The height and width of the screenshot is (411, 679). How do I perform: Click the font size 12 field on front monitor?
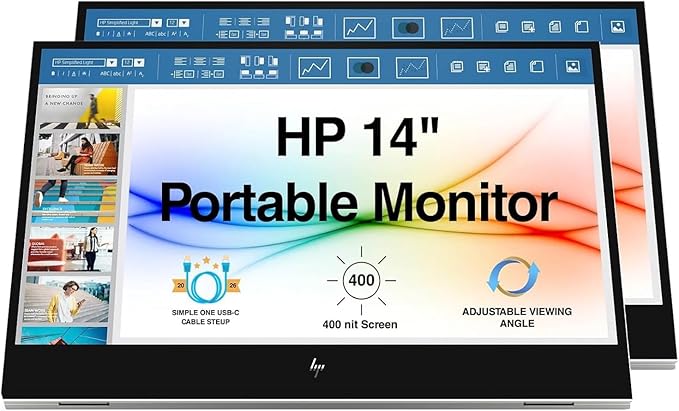pyautogui.click(x=127, y=63)
